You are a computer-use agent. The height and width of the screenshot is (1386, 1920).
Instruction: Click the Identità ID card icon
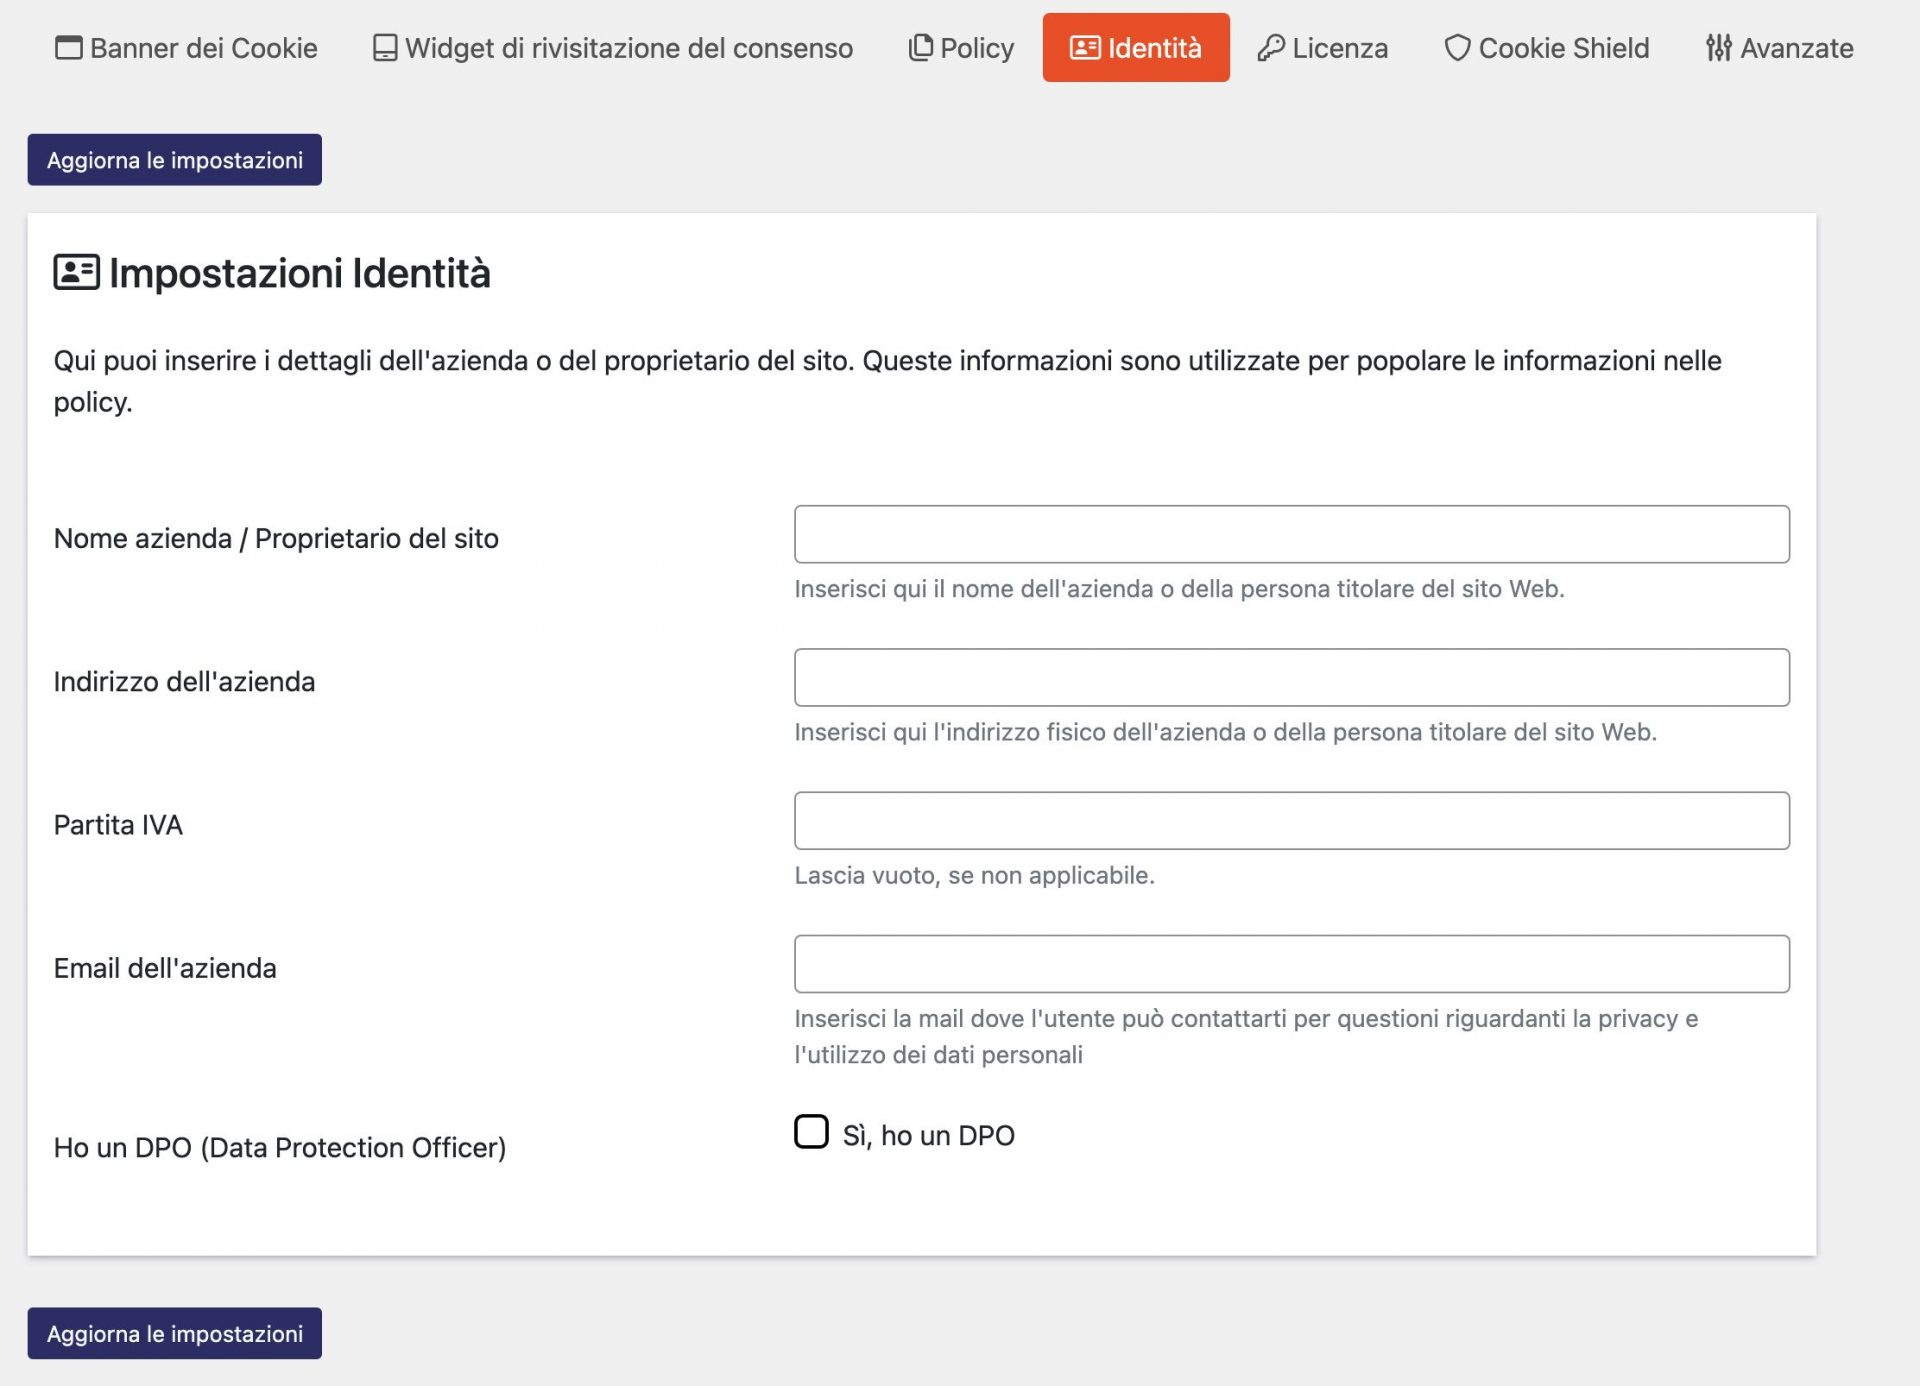1085,48
